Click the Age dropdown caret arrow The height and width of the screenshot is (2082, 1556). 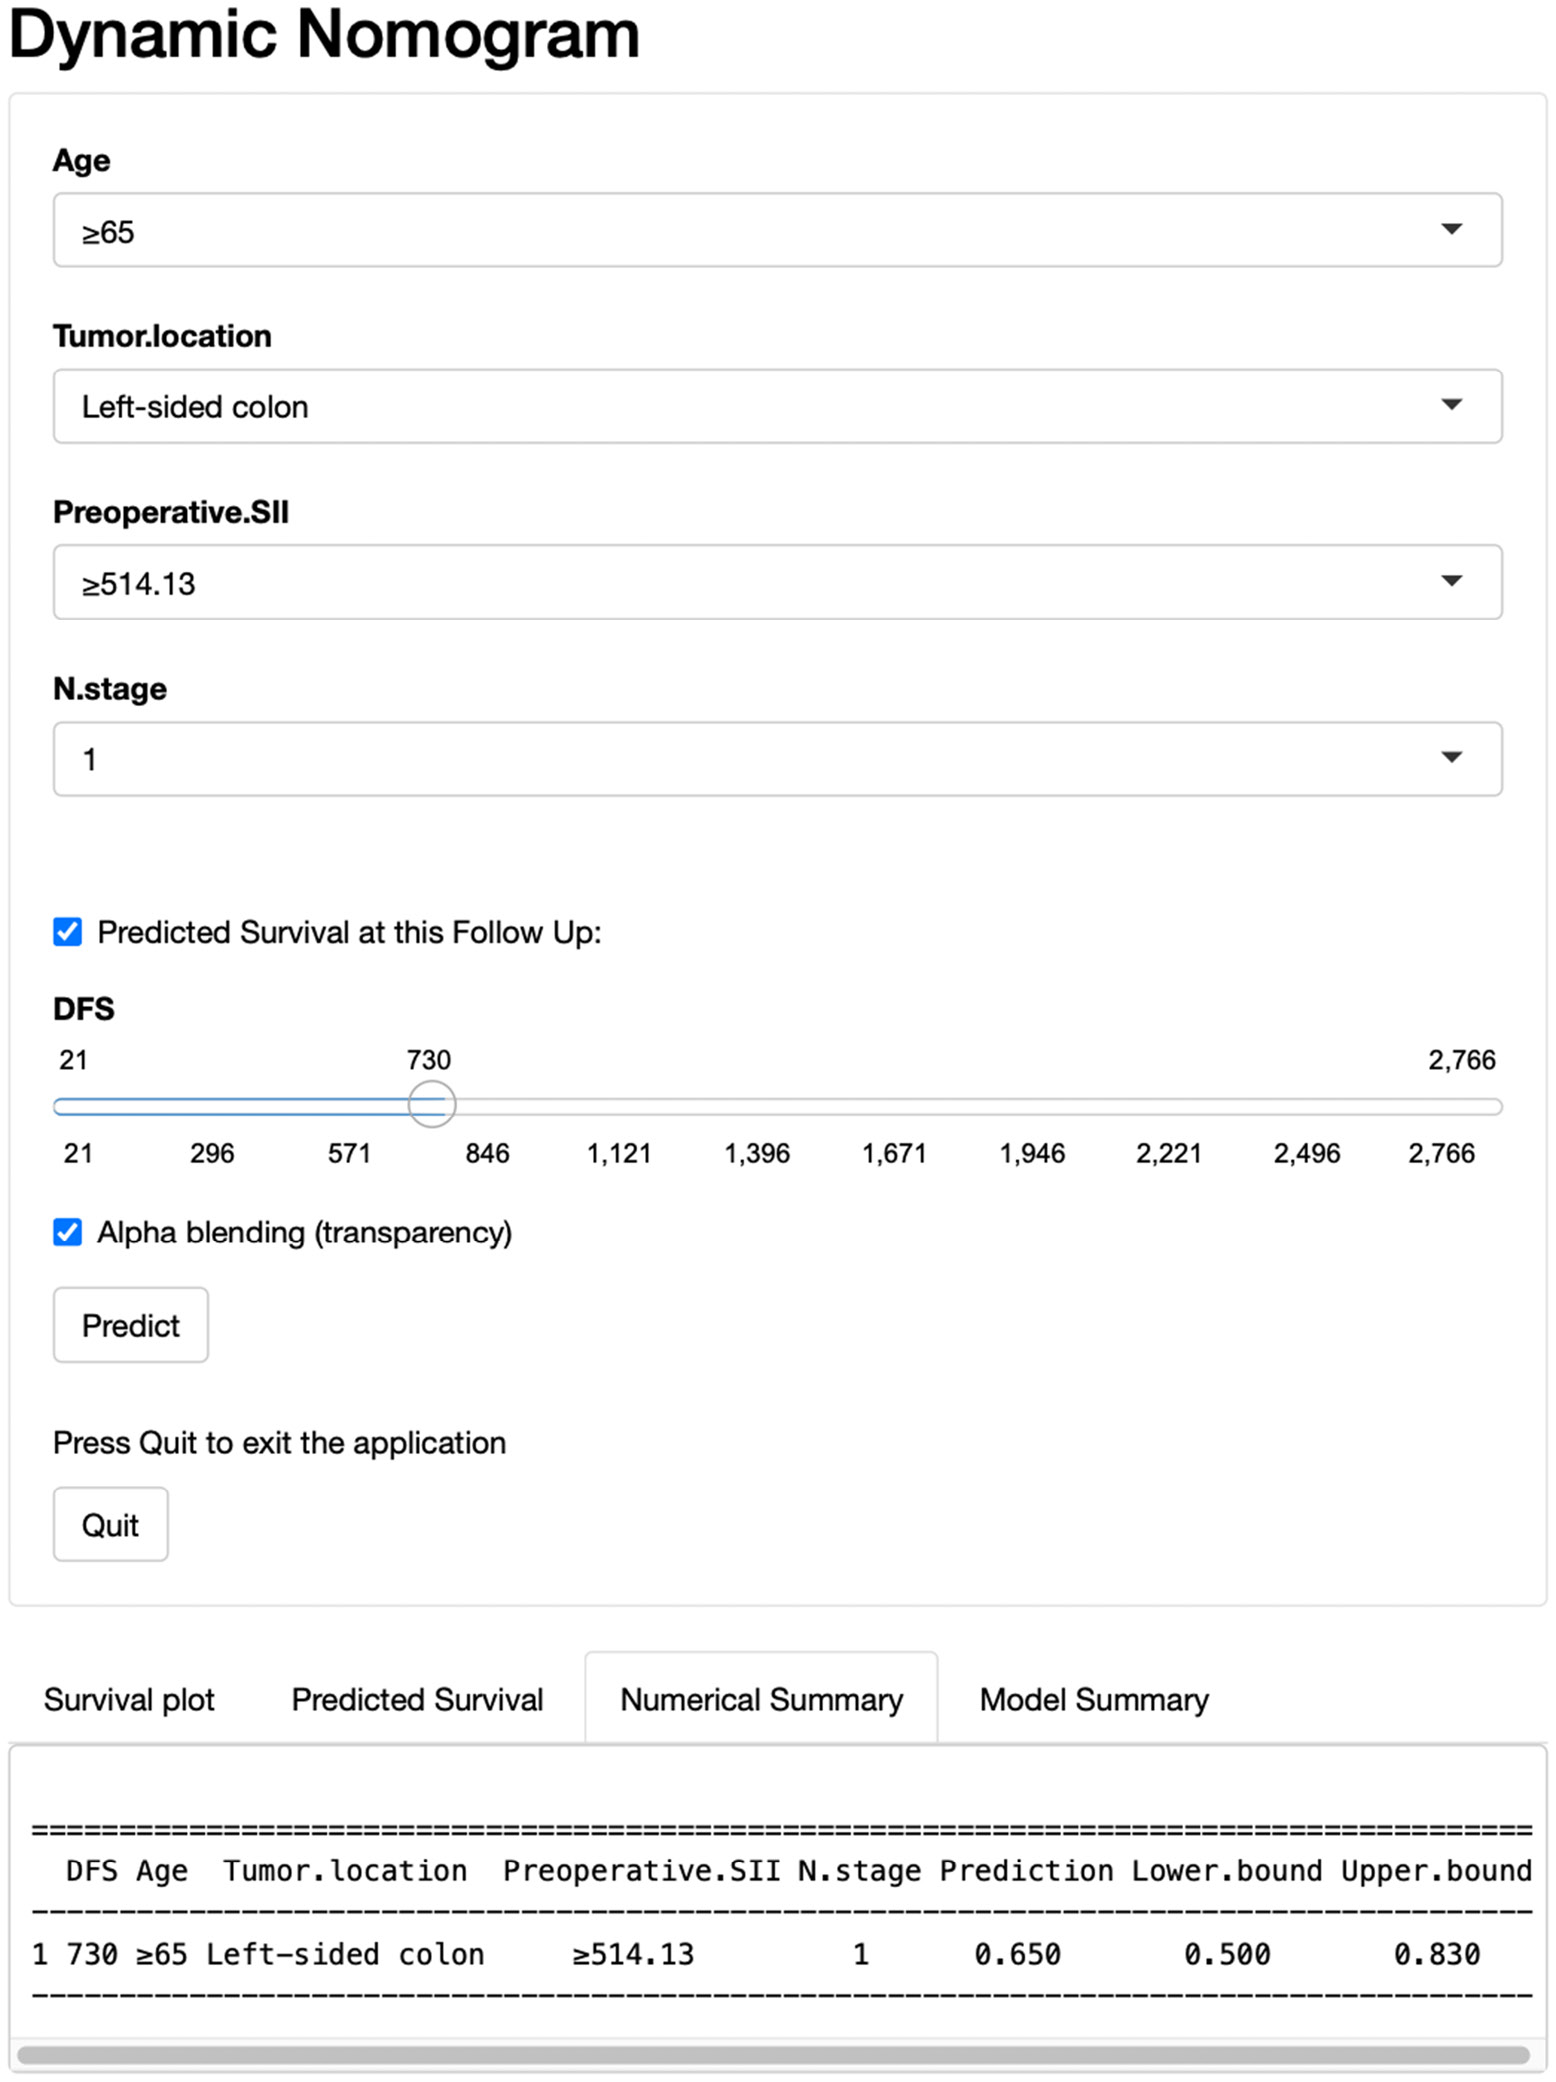coord(1451,230)
